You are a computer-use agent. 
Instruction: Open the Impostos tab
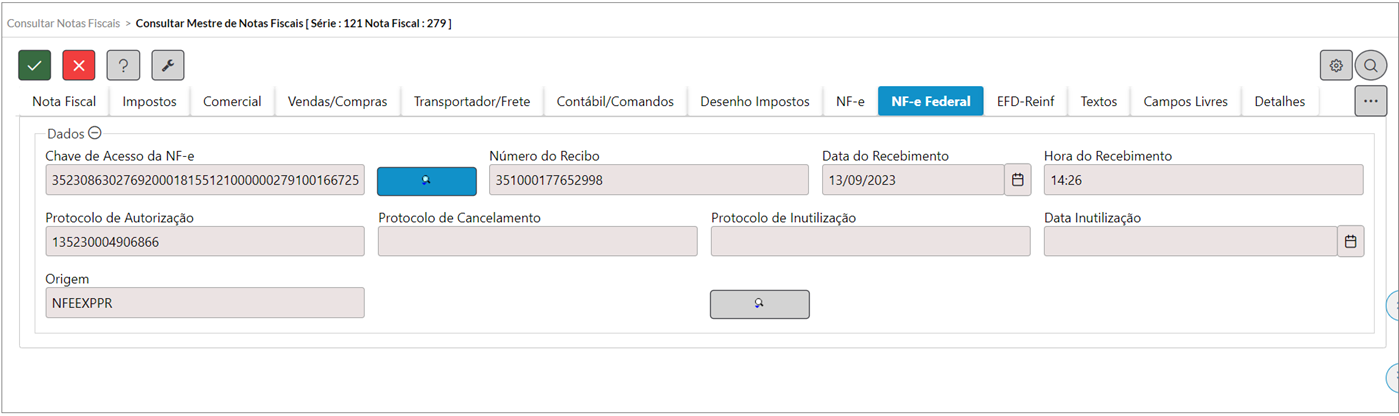point(149,101)
